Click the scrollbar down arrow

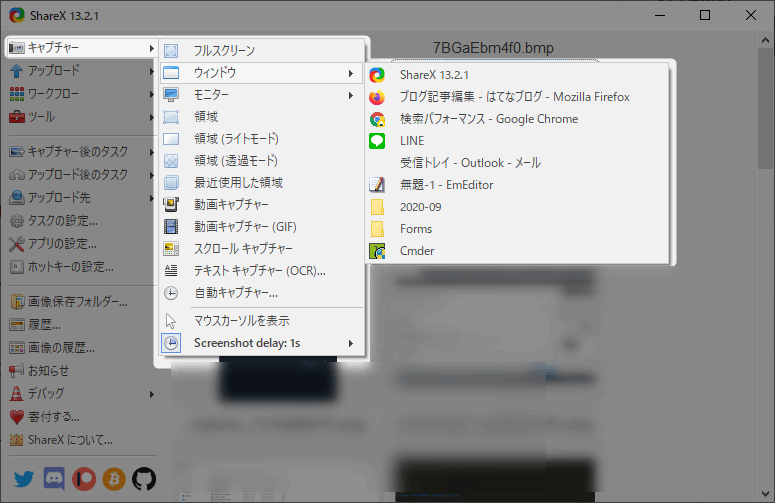[766, 494]
